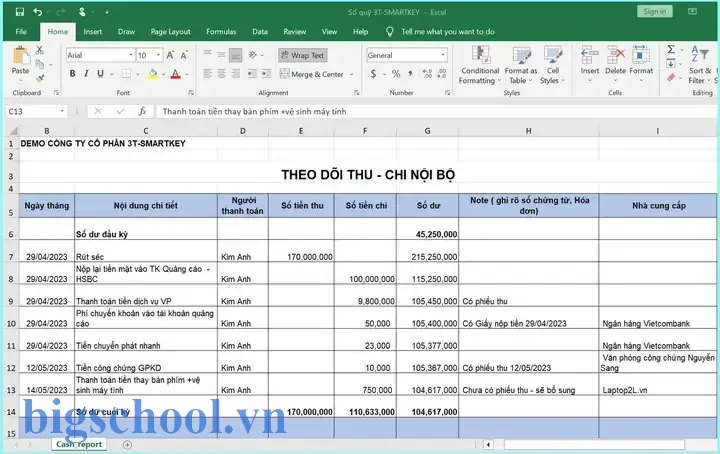Delete cells from the Cells group
Viewport: 720px width, 454px height.
615,64
